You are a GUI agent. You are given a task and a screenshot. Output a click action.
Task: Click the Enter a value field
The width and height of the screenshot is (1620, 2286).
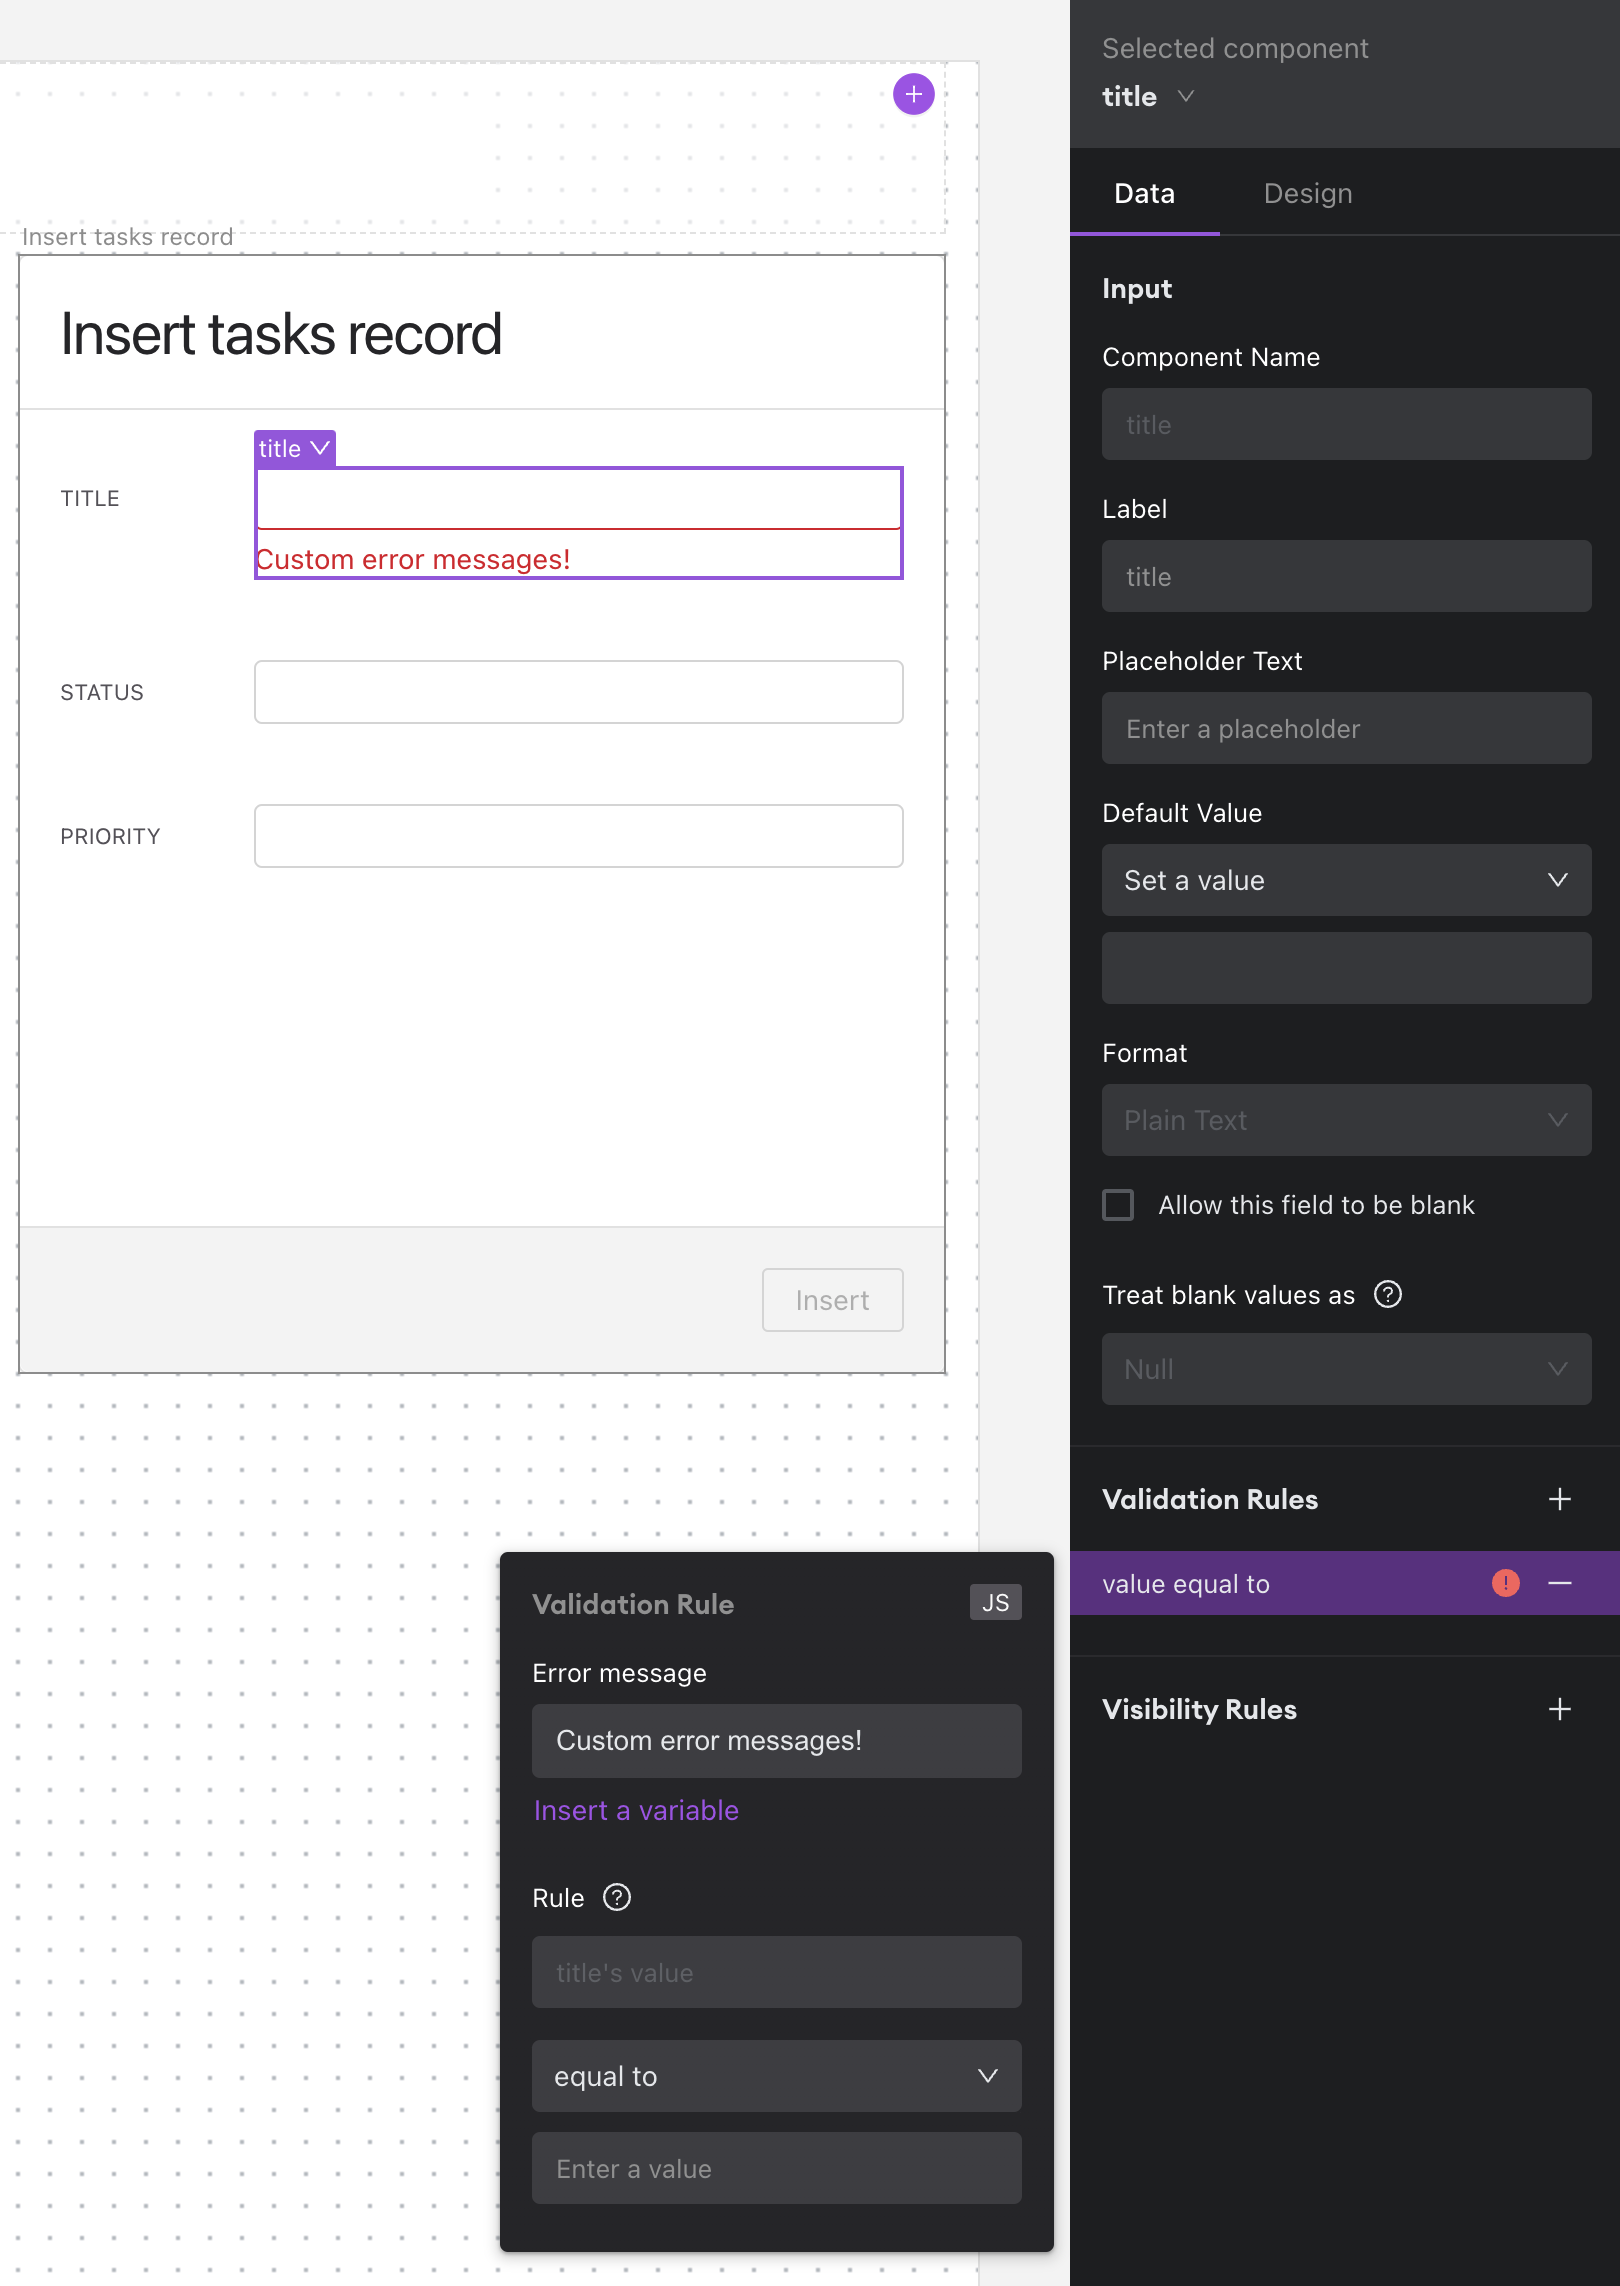[x=776, y=2168]
